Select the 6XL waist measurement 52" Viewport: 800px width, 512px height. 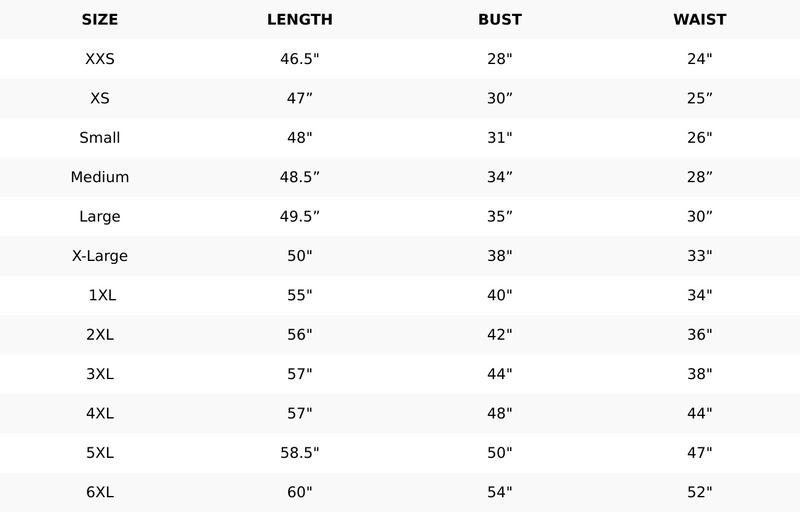[700, 492]
